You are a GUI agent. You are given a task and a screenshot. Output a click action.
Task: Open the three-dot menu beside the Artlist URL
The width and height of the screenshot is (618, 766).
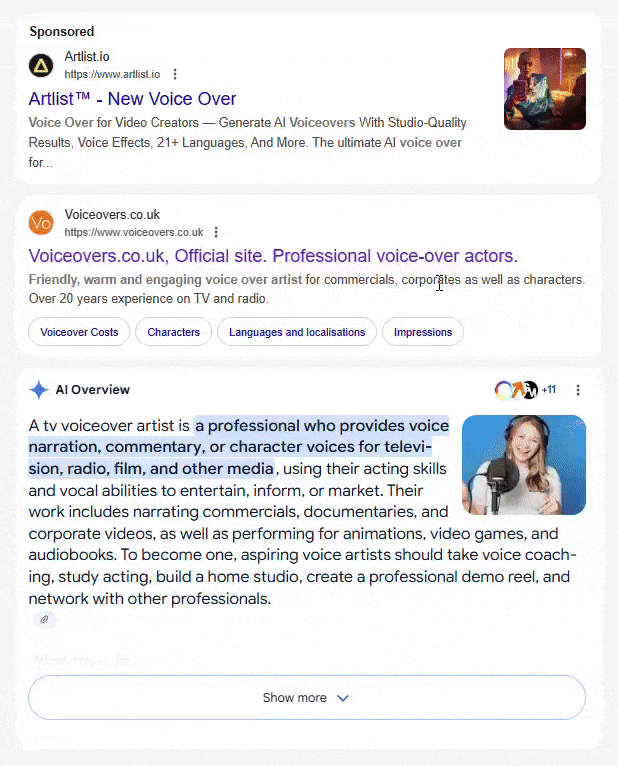point(175,74)
